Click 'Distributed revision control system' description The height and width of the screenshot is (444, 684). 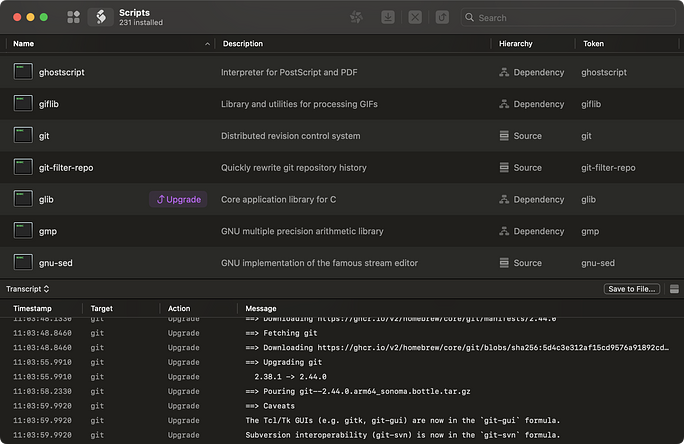291,136
